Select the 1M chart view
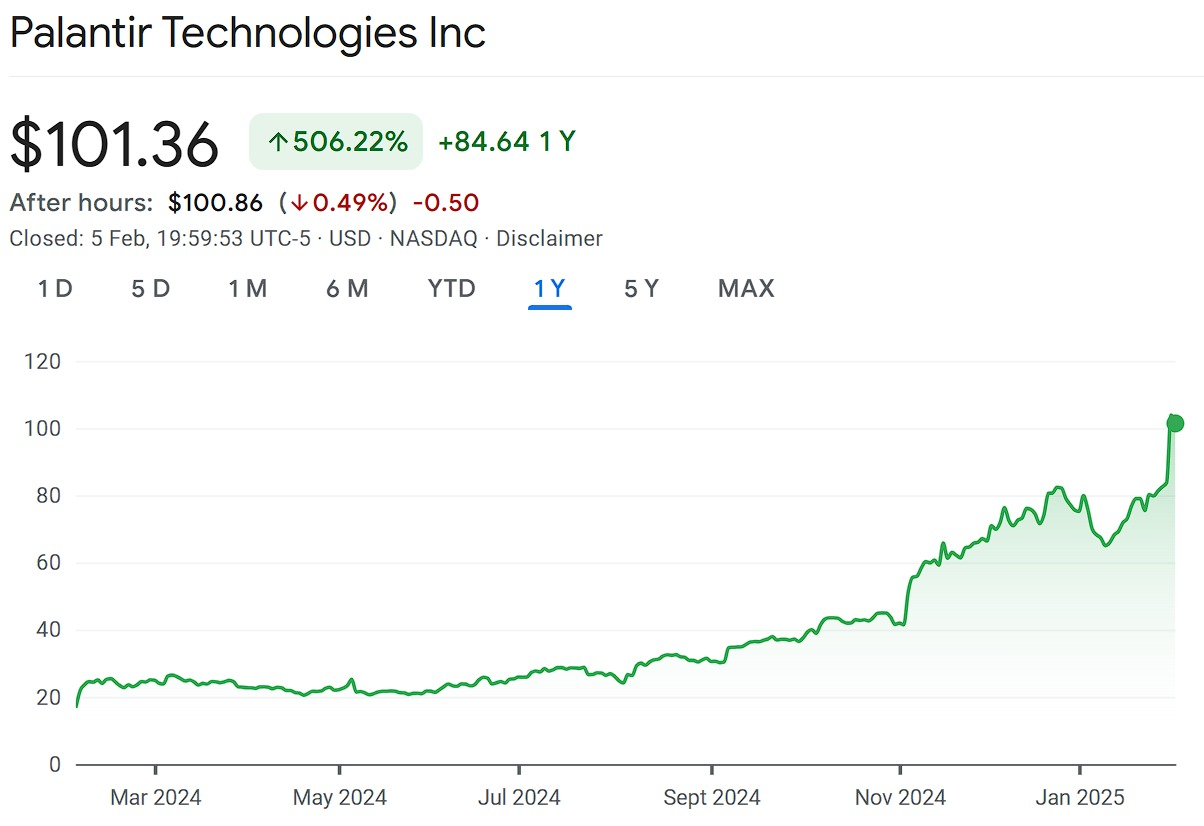The width and height of the screenshot is (1204, 826). pos(247,288)
